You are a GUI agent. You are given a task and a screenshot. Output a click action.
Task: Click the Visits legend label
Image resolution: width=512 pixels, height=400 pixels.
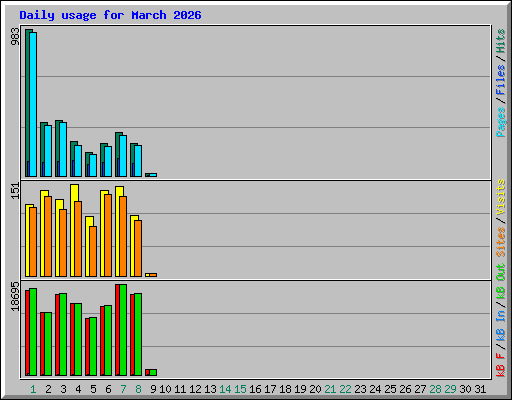click(500, 197)
